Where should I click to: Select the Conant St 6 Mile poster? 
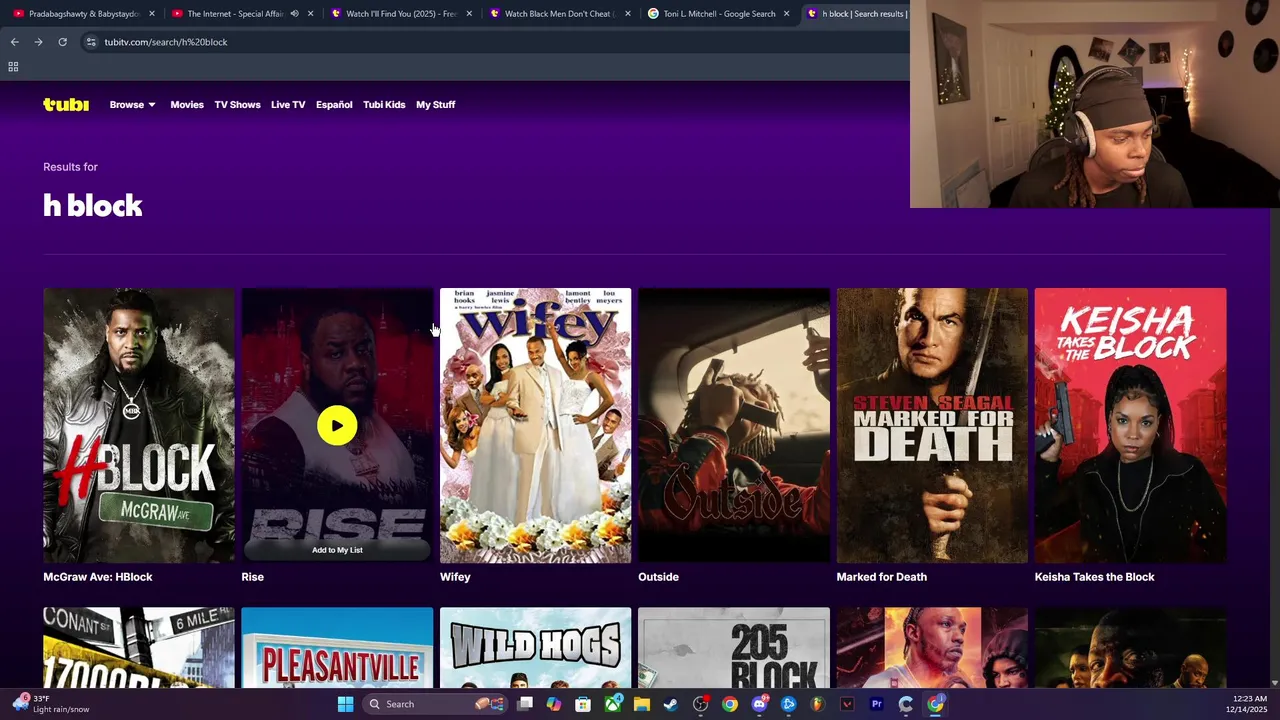(139, 648)
